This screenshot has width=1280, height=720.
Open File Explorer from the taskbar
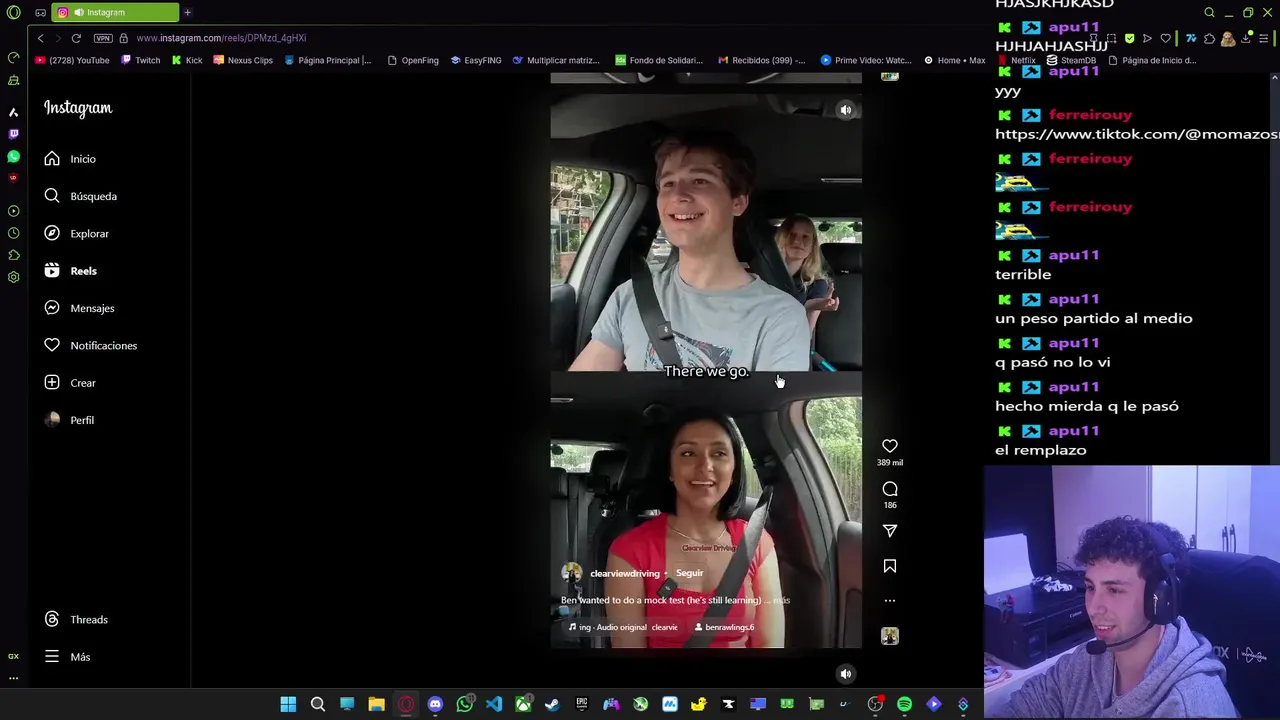(376, 704)
